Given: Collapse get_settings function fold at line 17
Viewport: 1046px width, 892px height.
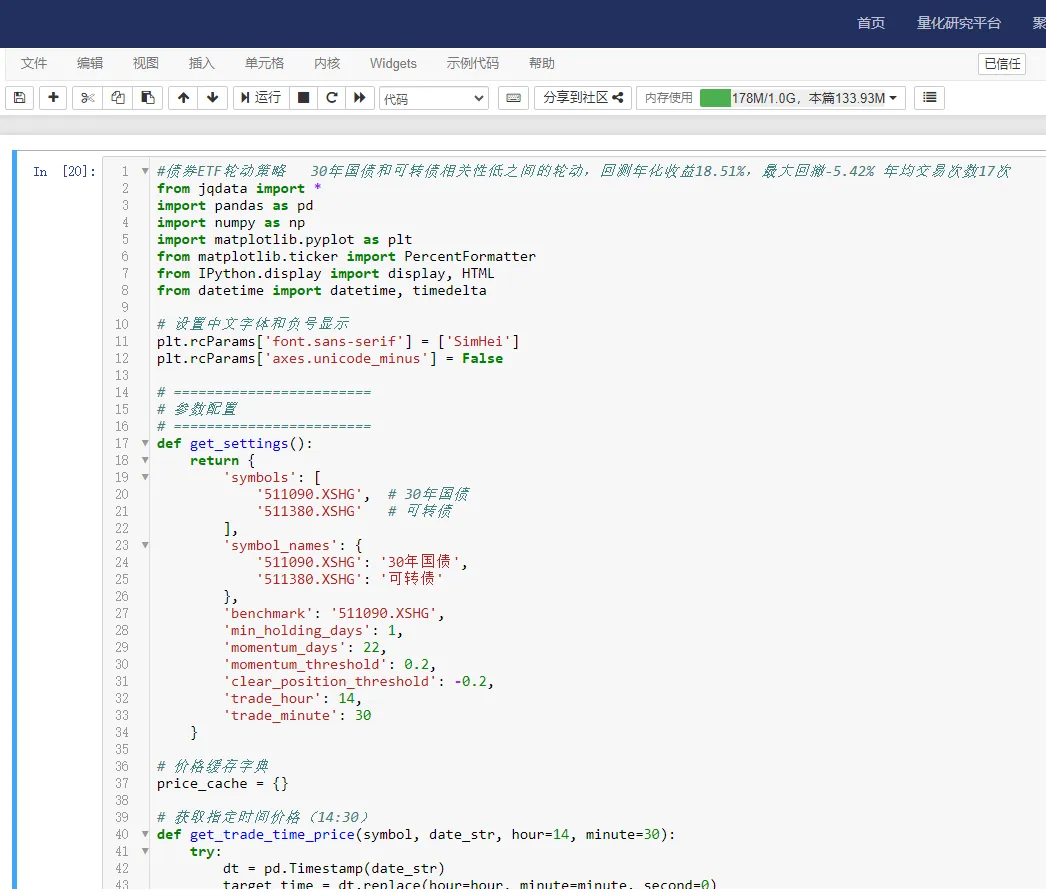Looking at the screenshot, I should [145, 443].
